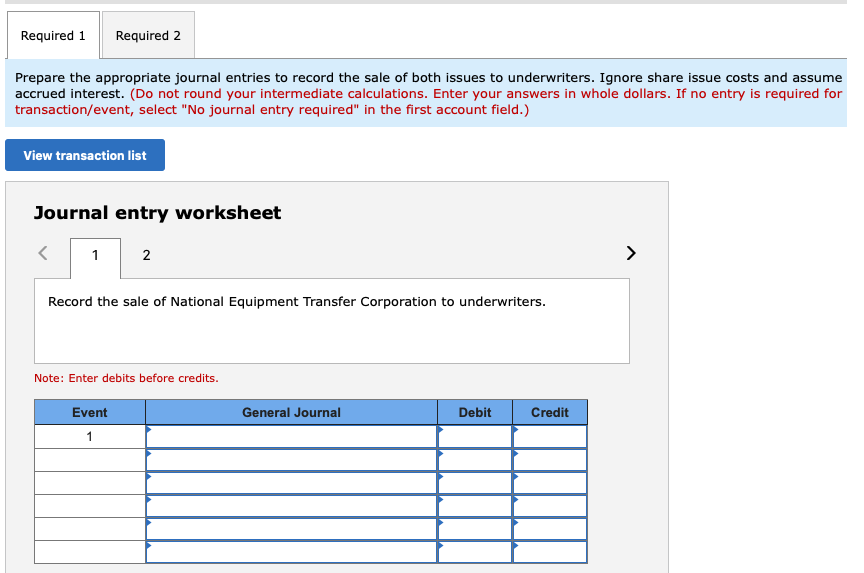Viewport: 864px width, 573px height.
Task: Open General Journal account field in second row
Action: pos(291,460)
